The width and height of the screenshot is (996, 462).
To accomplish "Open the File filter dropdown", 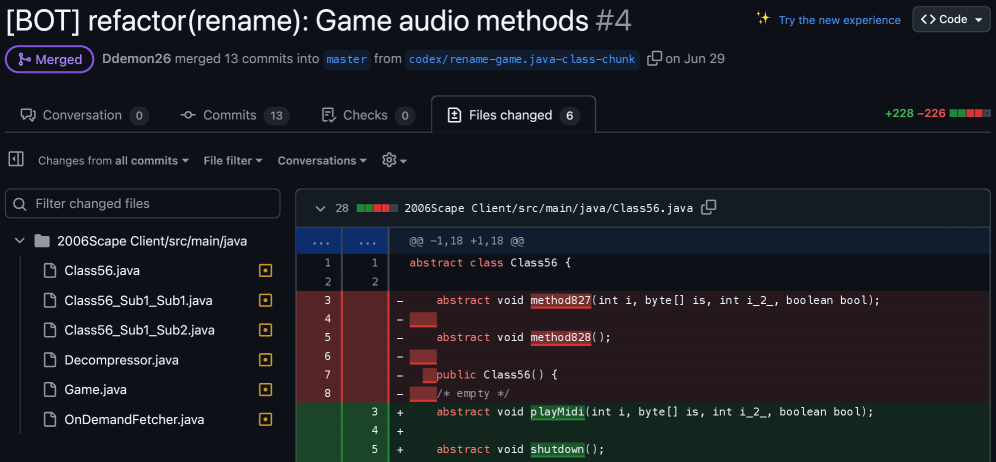I will pyautogui.click(x=233, y=161).
